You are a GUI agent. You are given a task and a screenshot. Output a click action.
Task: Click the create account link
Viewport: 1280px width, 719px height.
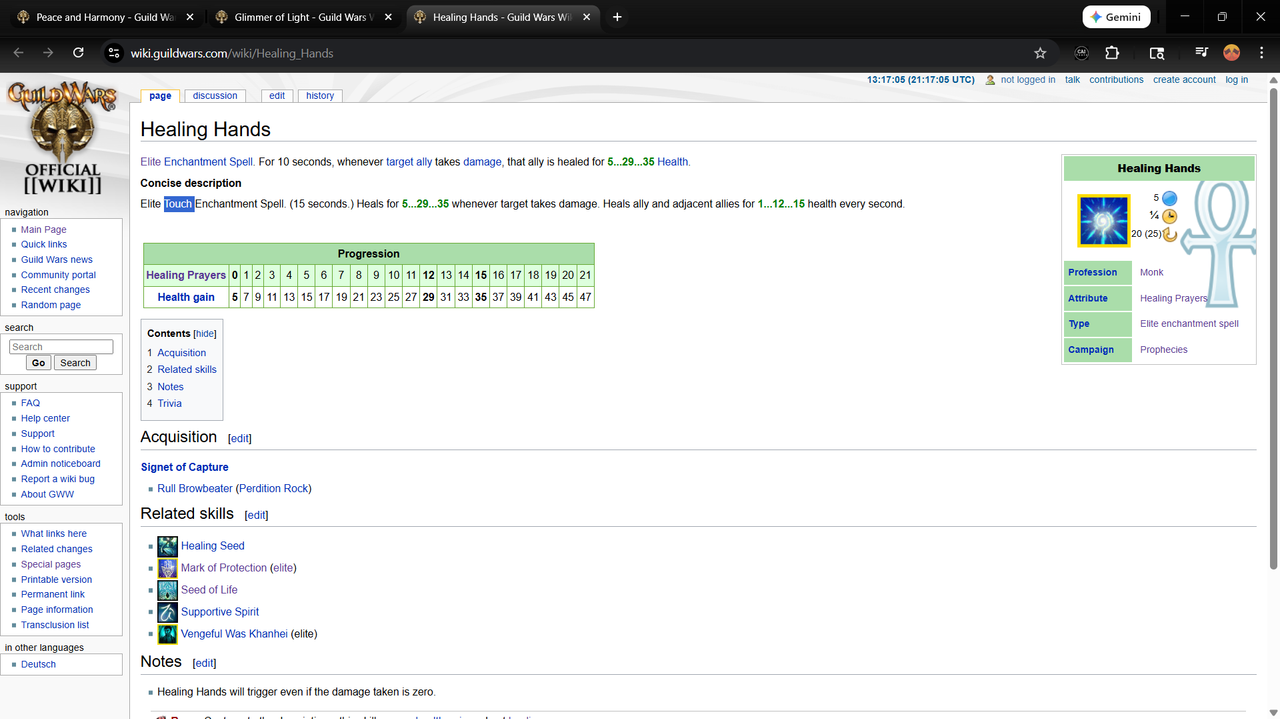tap(1184, 80)
